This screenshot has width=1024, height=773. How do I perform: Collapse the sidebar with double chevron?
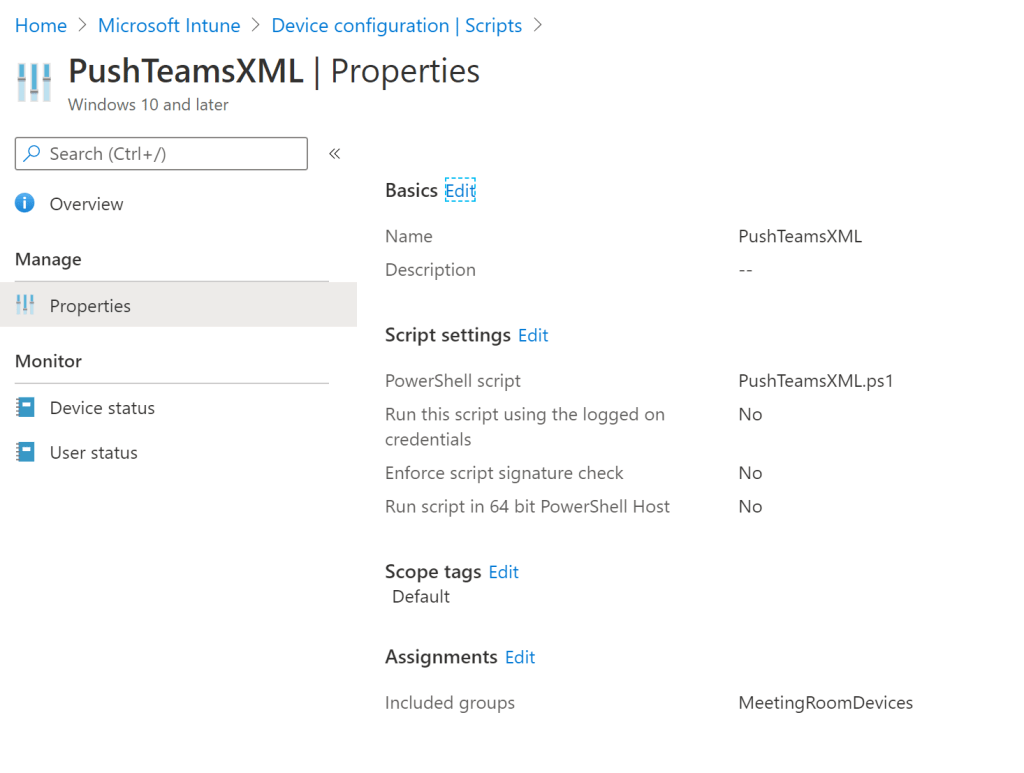(335, 154)
